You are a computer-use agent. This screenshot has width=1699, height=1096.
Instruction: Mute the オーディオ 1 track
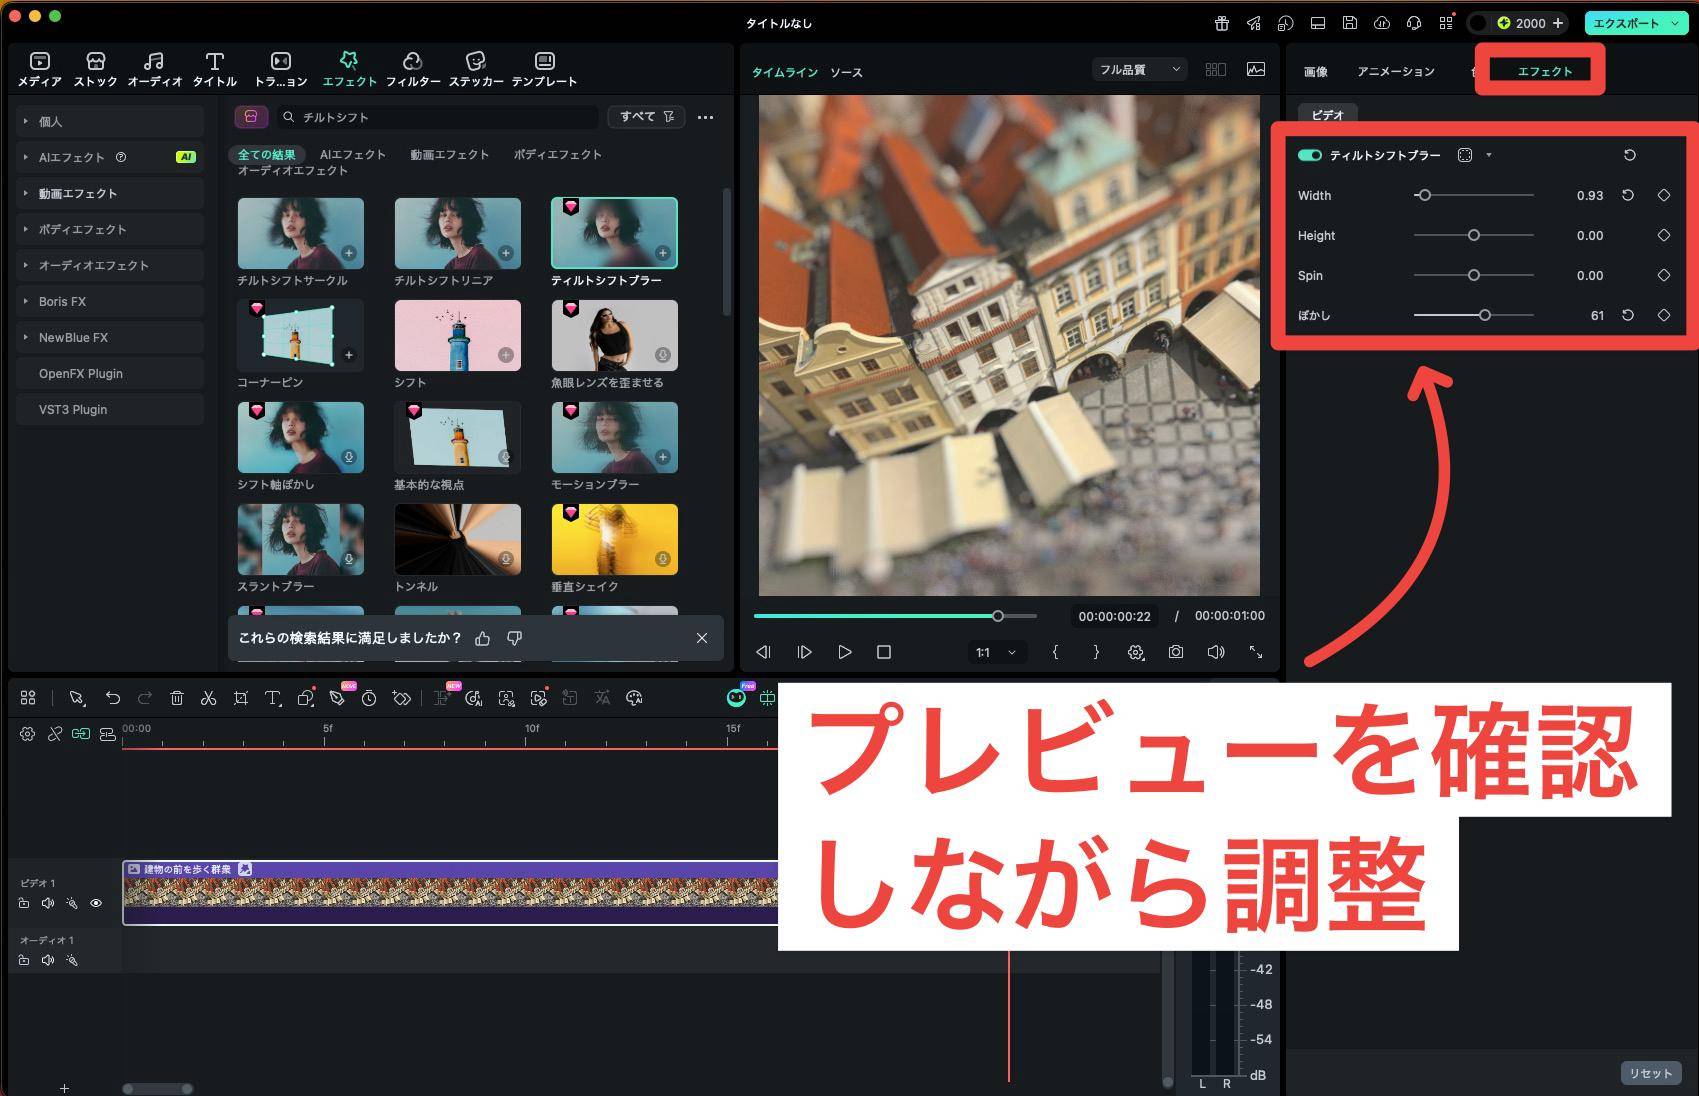[48, 960]
